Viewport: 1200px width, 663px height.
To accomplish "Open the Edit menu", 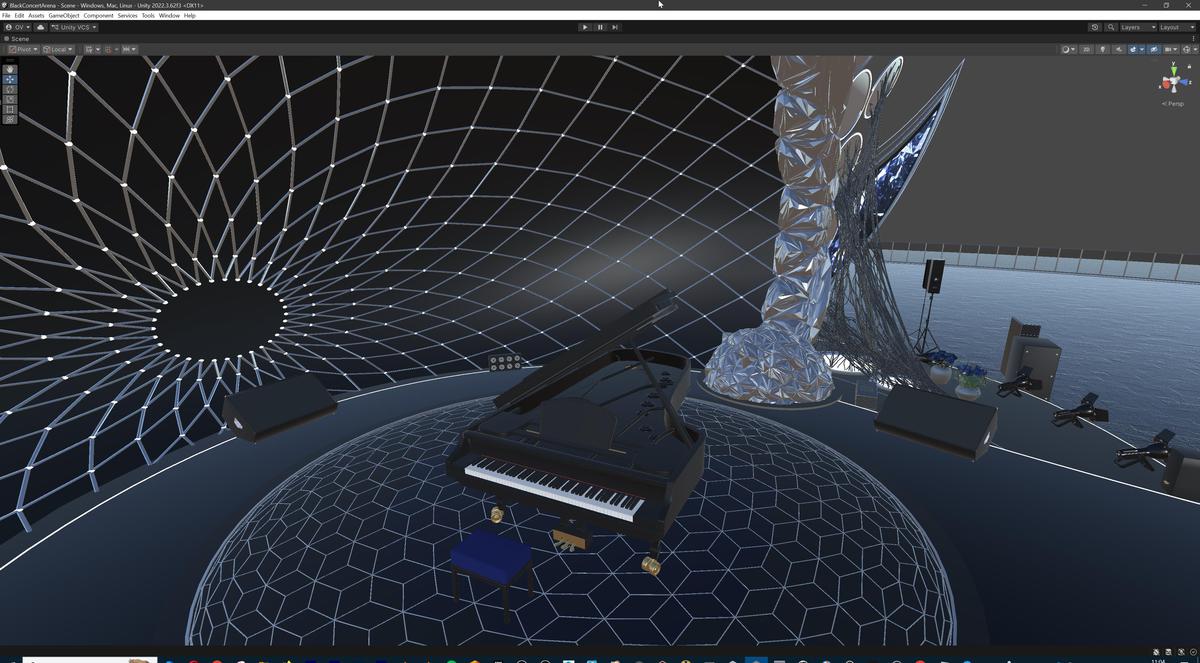I will [19, 15].
